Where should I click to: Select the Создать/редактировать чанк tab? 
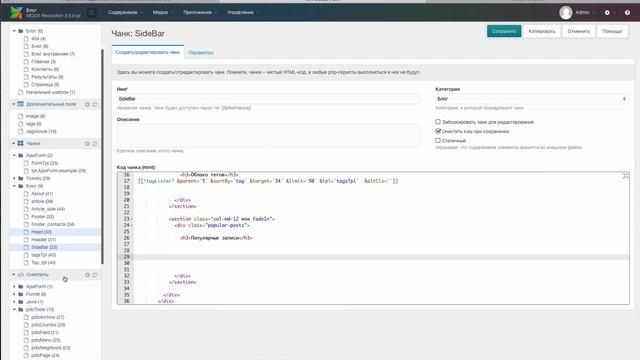coord(148,52)
